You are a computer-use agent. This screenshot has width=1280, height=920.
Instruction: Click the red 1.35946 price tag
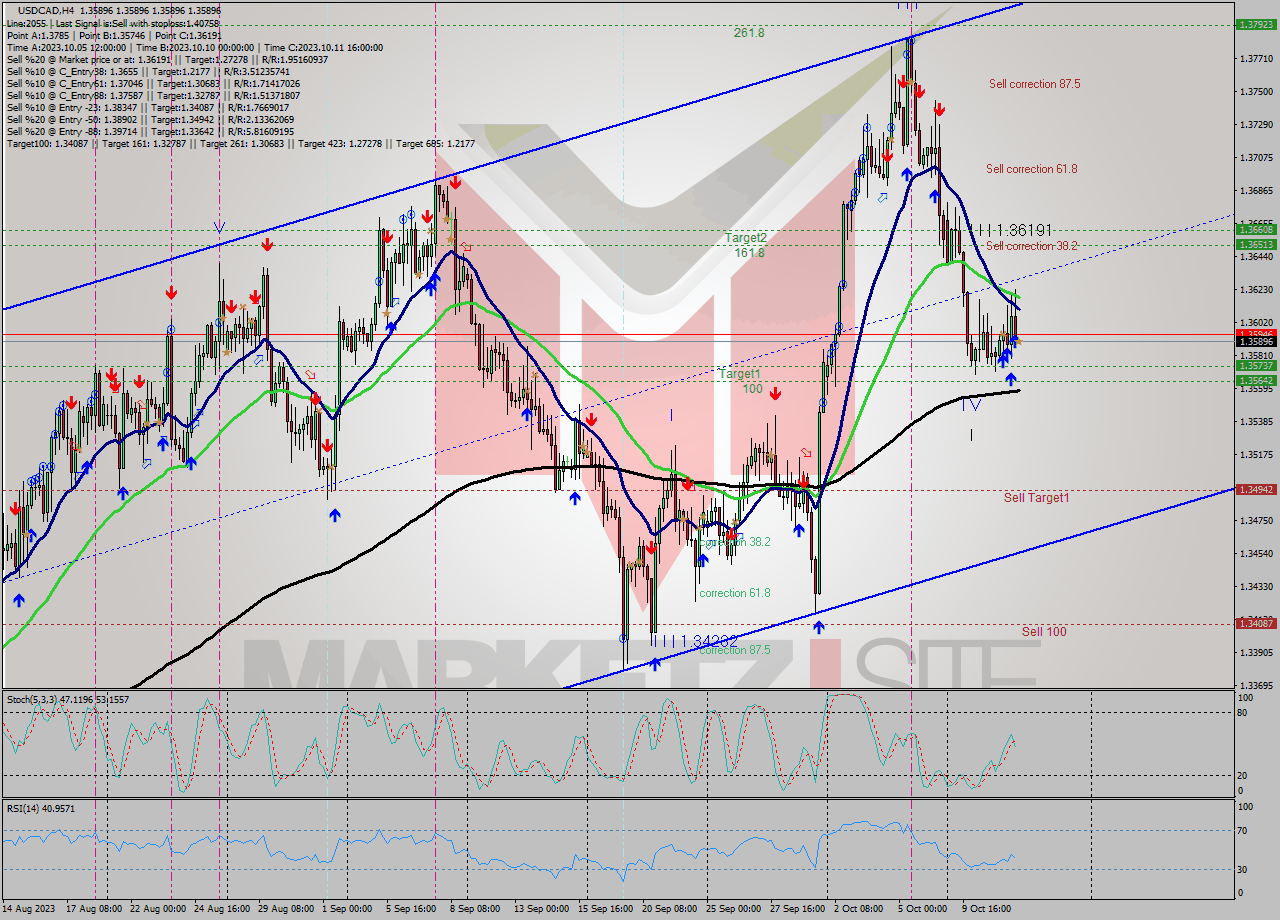(x=1255, y=333)
